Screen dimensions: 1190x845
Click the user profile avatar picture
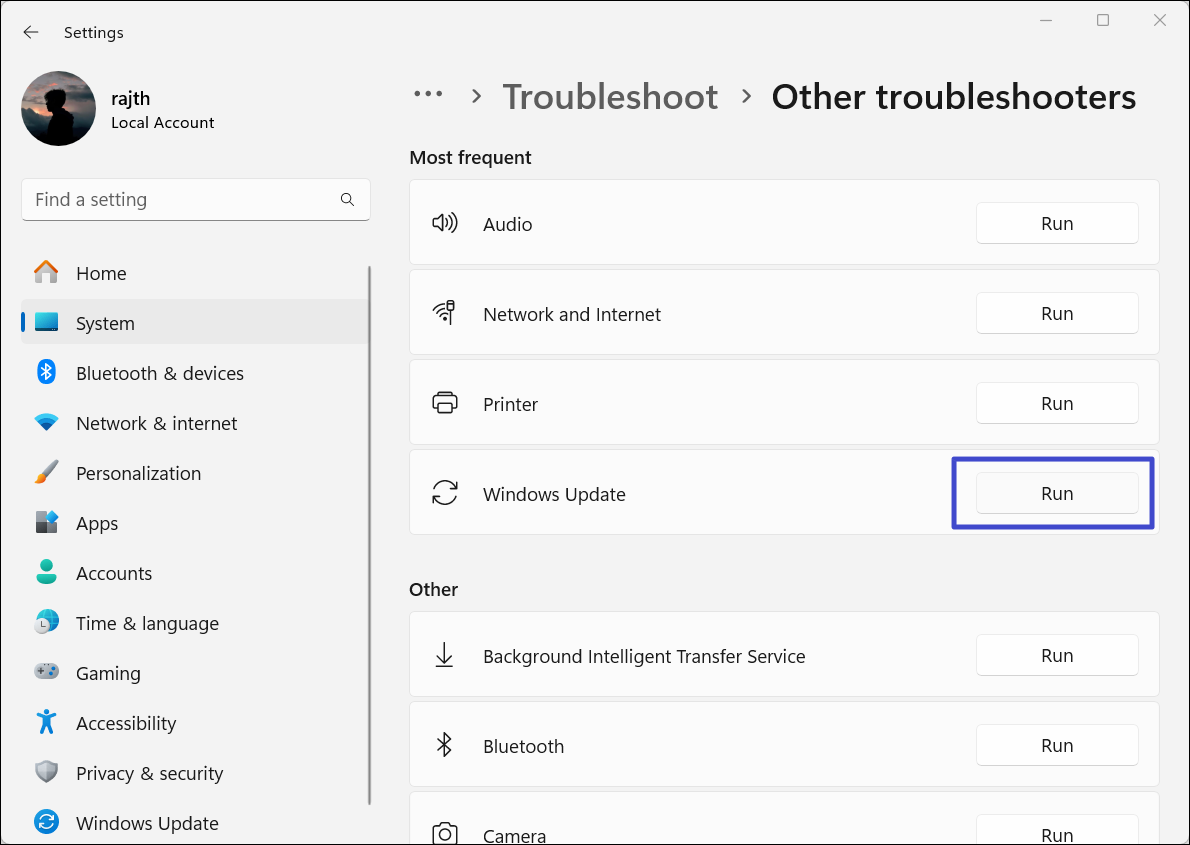click(x=58, y=108)
